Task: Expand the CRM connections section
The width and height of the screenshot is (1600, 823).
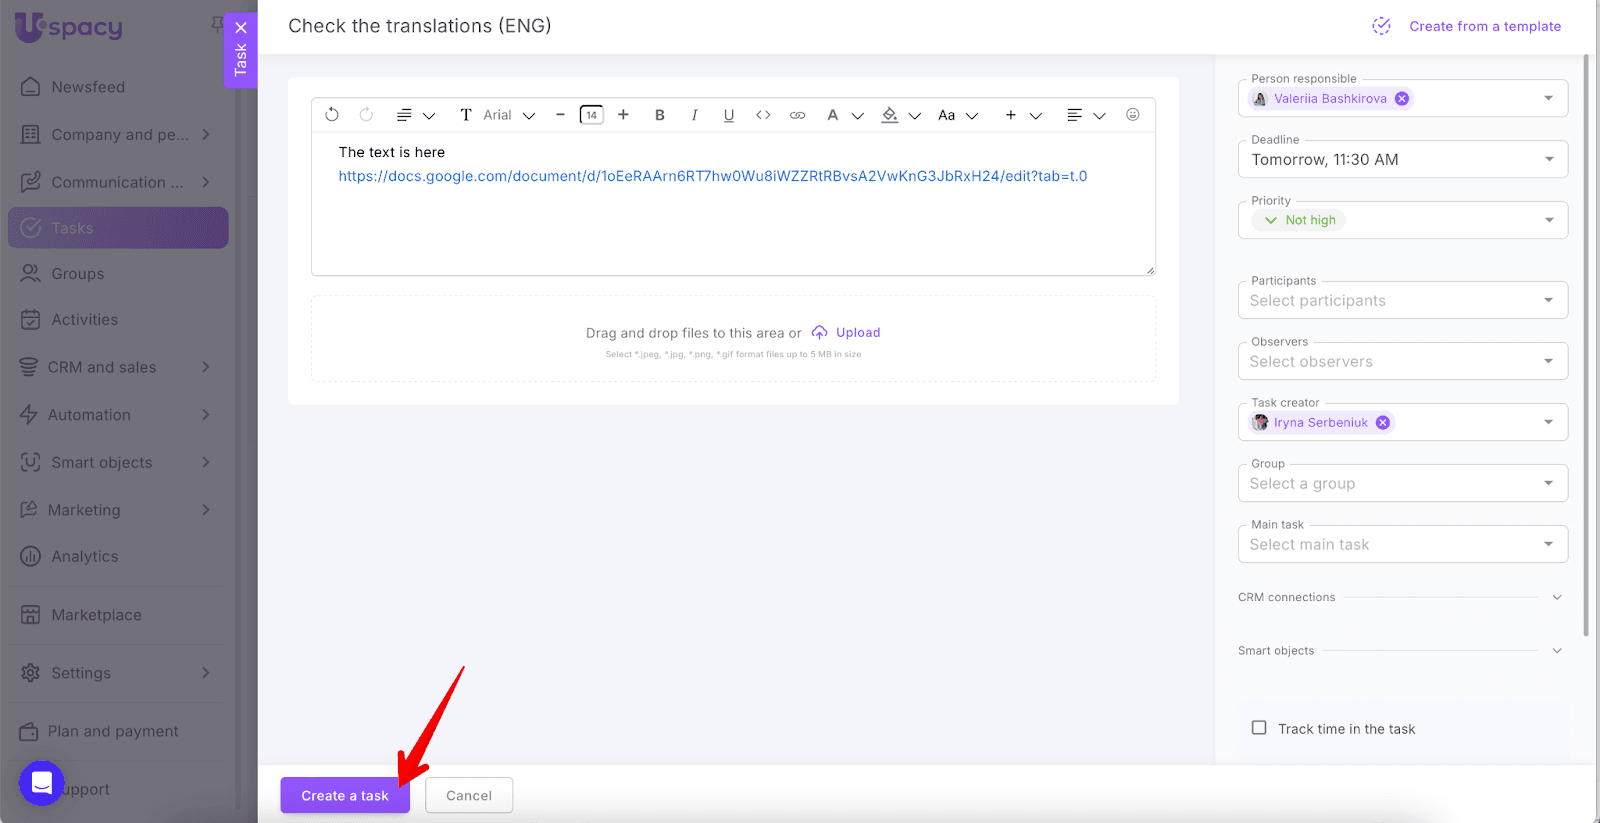Action: tap(1557, 597)
